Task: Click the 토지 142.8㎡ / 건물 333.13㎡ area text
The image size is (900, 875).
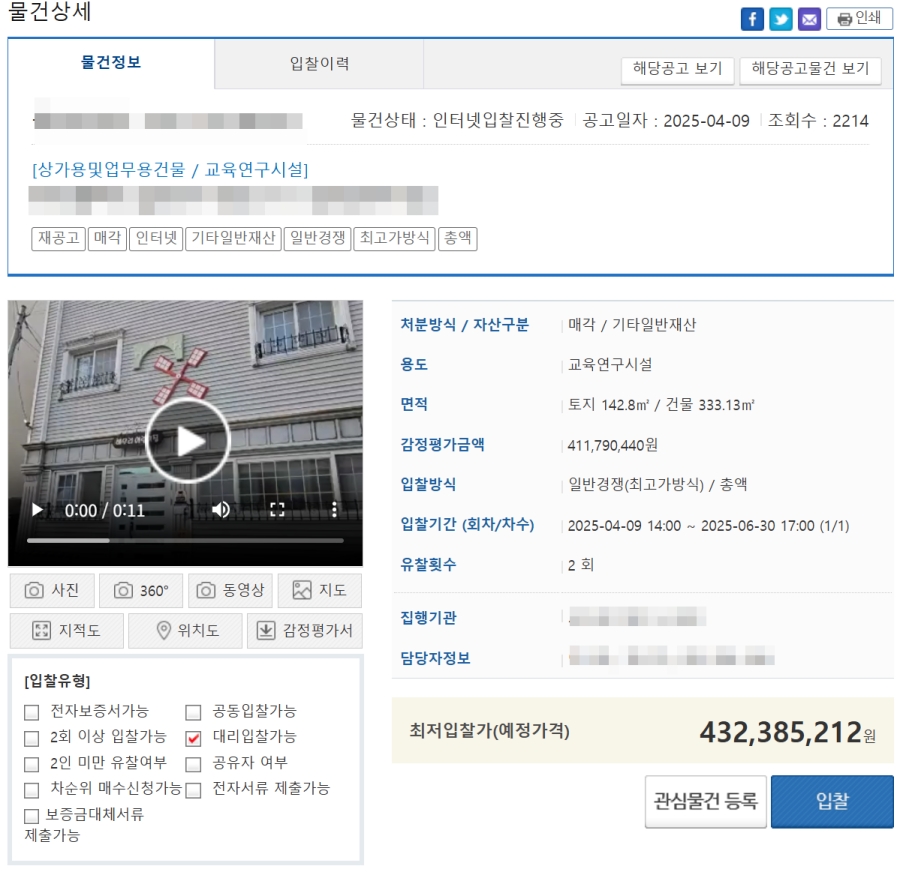Action: [661, 405]
